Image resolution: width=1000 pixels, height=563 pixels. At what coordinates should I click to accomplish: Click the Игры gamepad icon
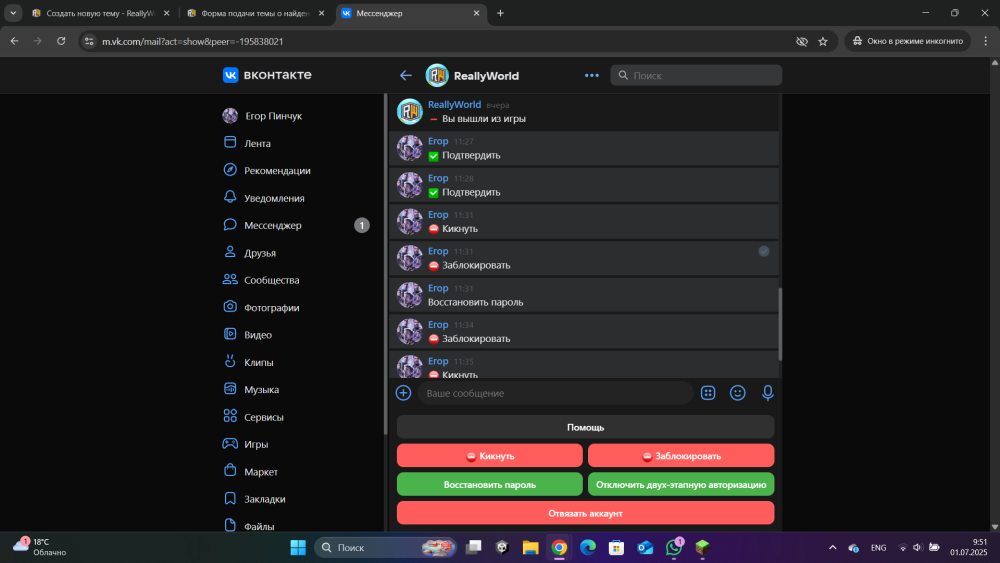click(x=230, y=444)
